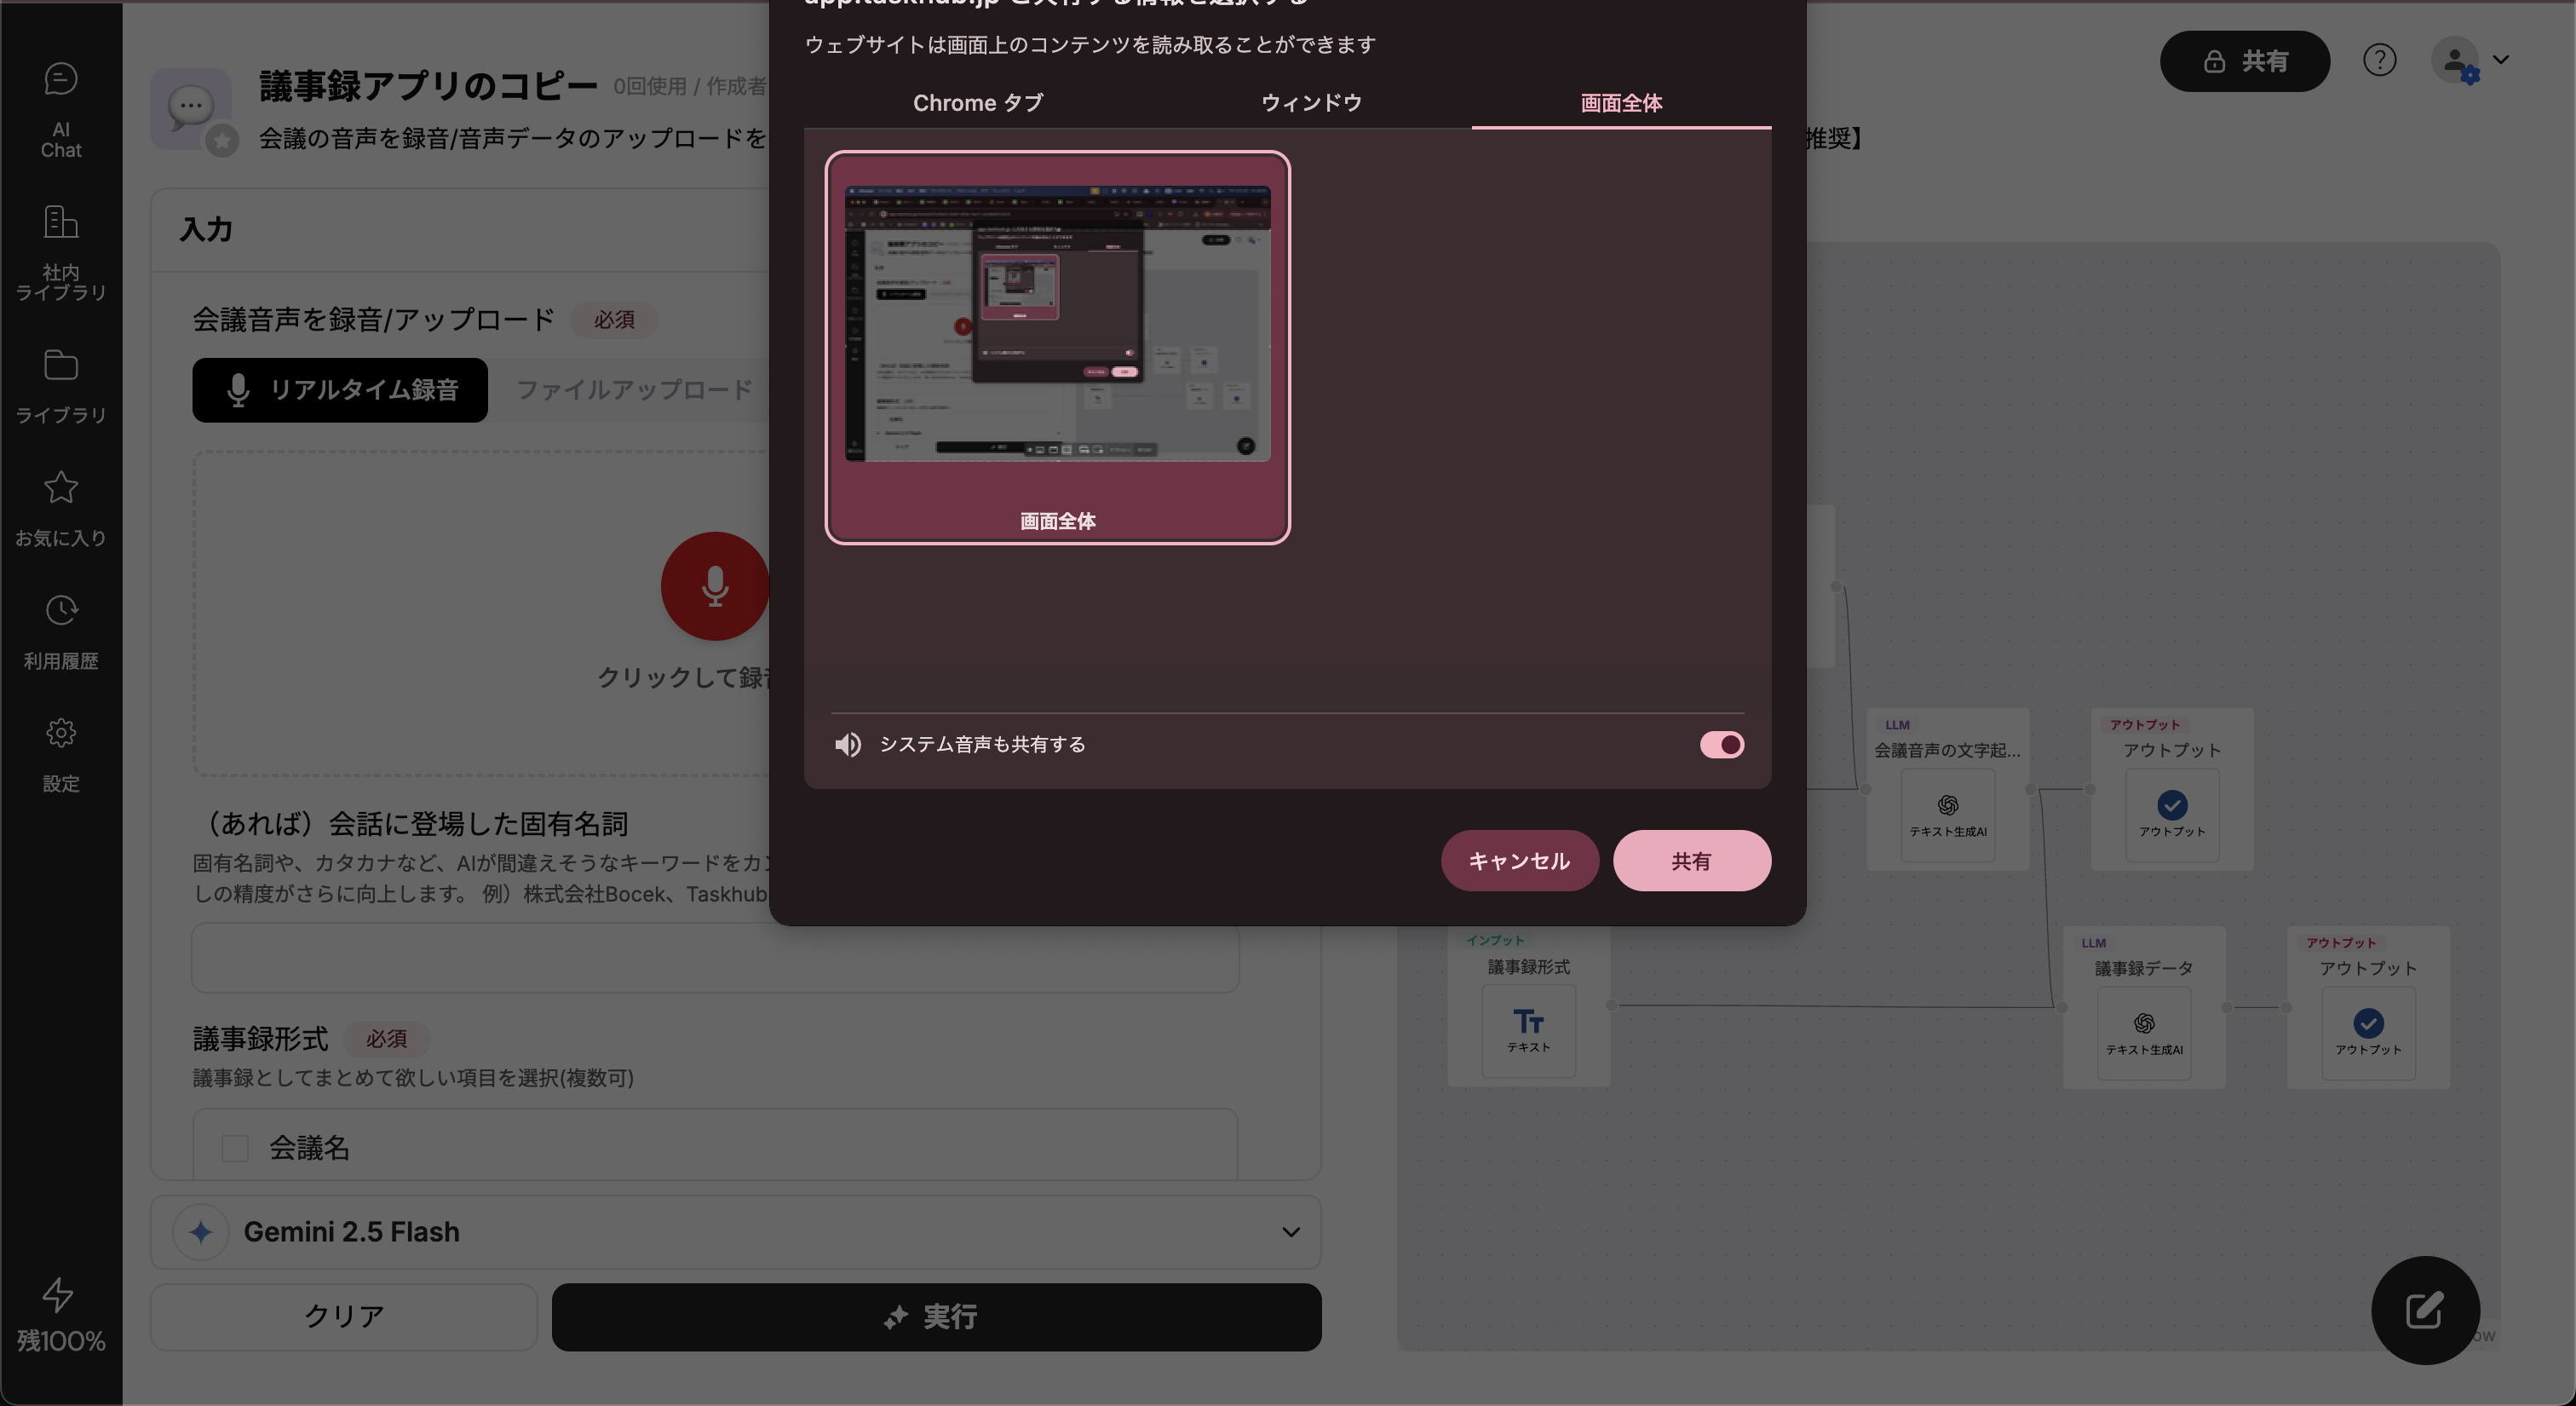This screenshot has height=1406, width=2576.
Task: Select リアルタイム録音 mode
Action: point(340,390)
